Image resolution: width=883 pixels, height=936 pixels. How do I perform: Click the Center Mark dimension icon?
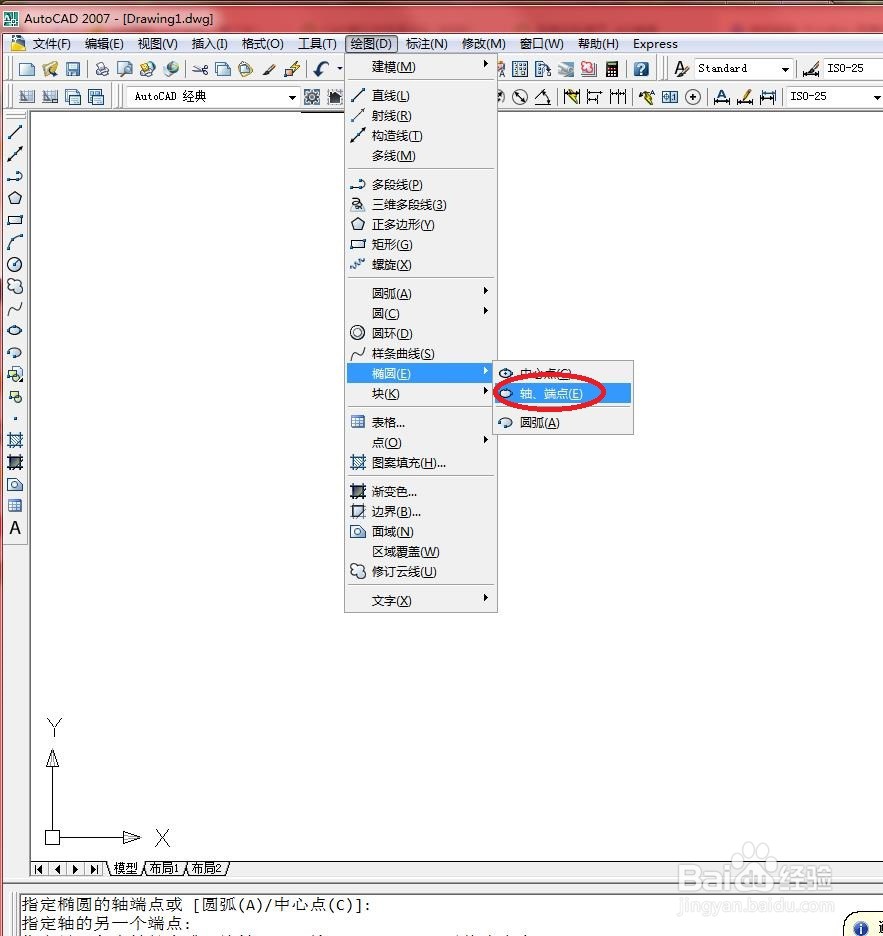pyautogui.click(x=693, y=97)
